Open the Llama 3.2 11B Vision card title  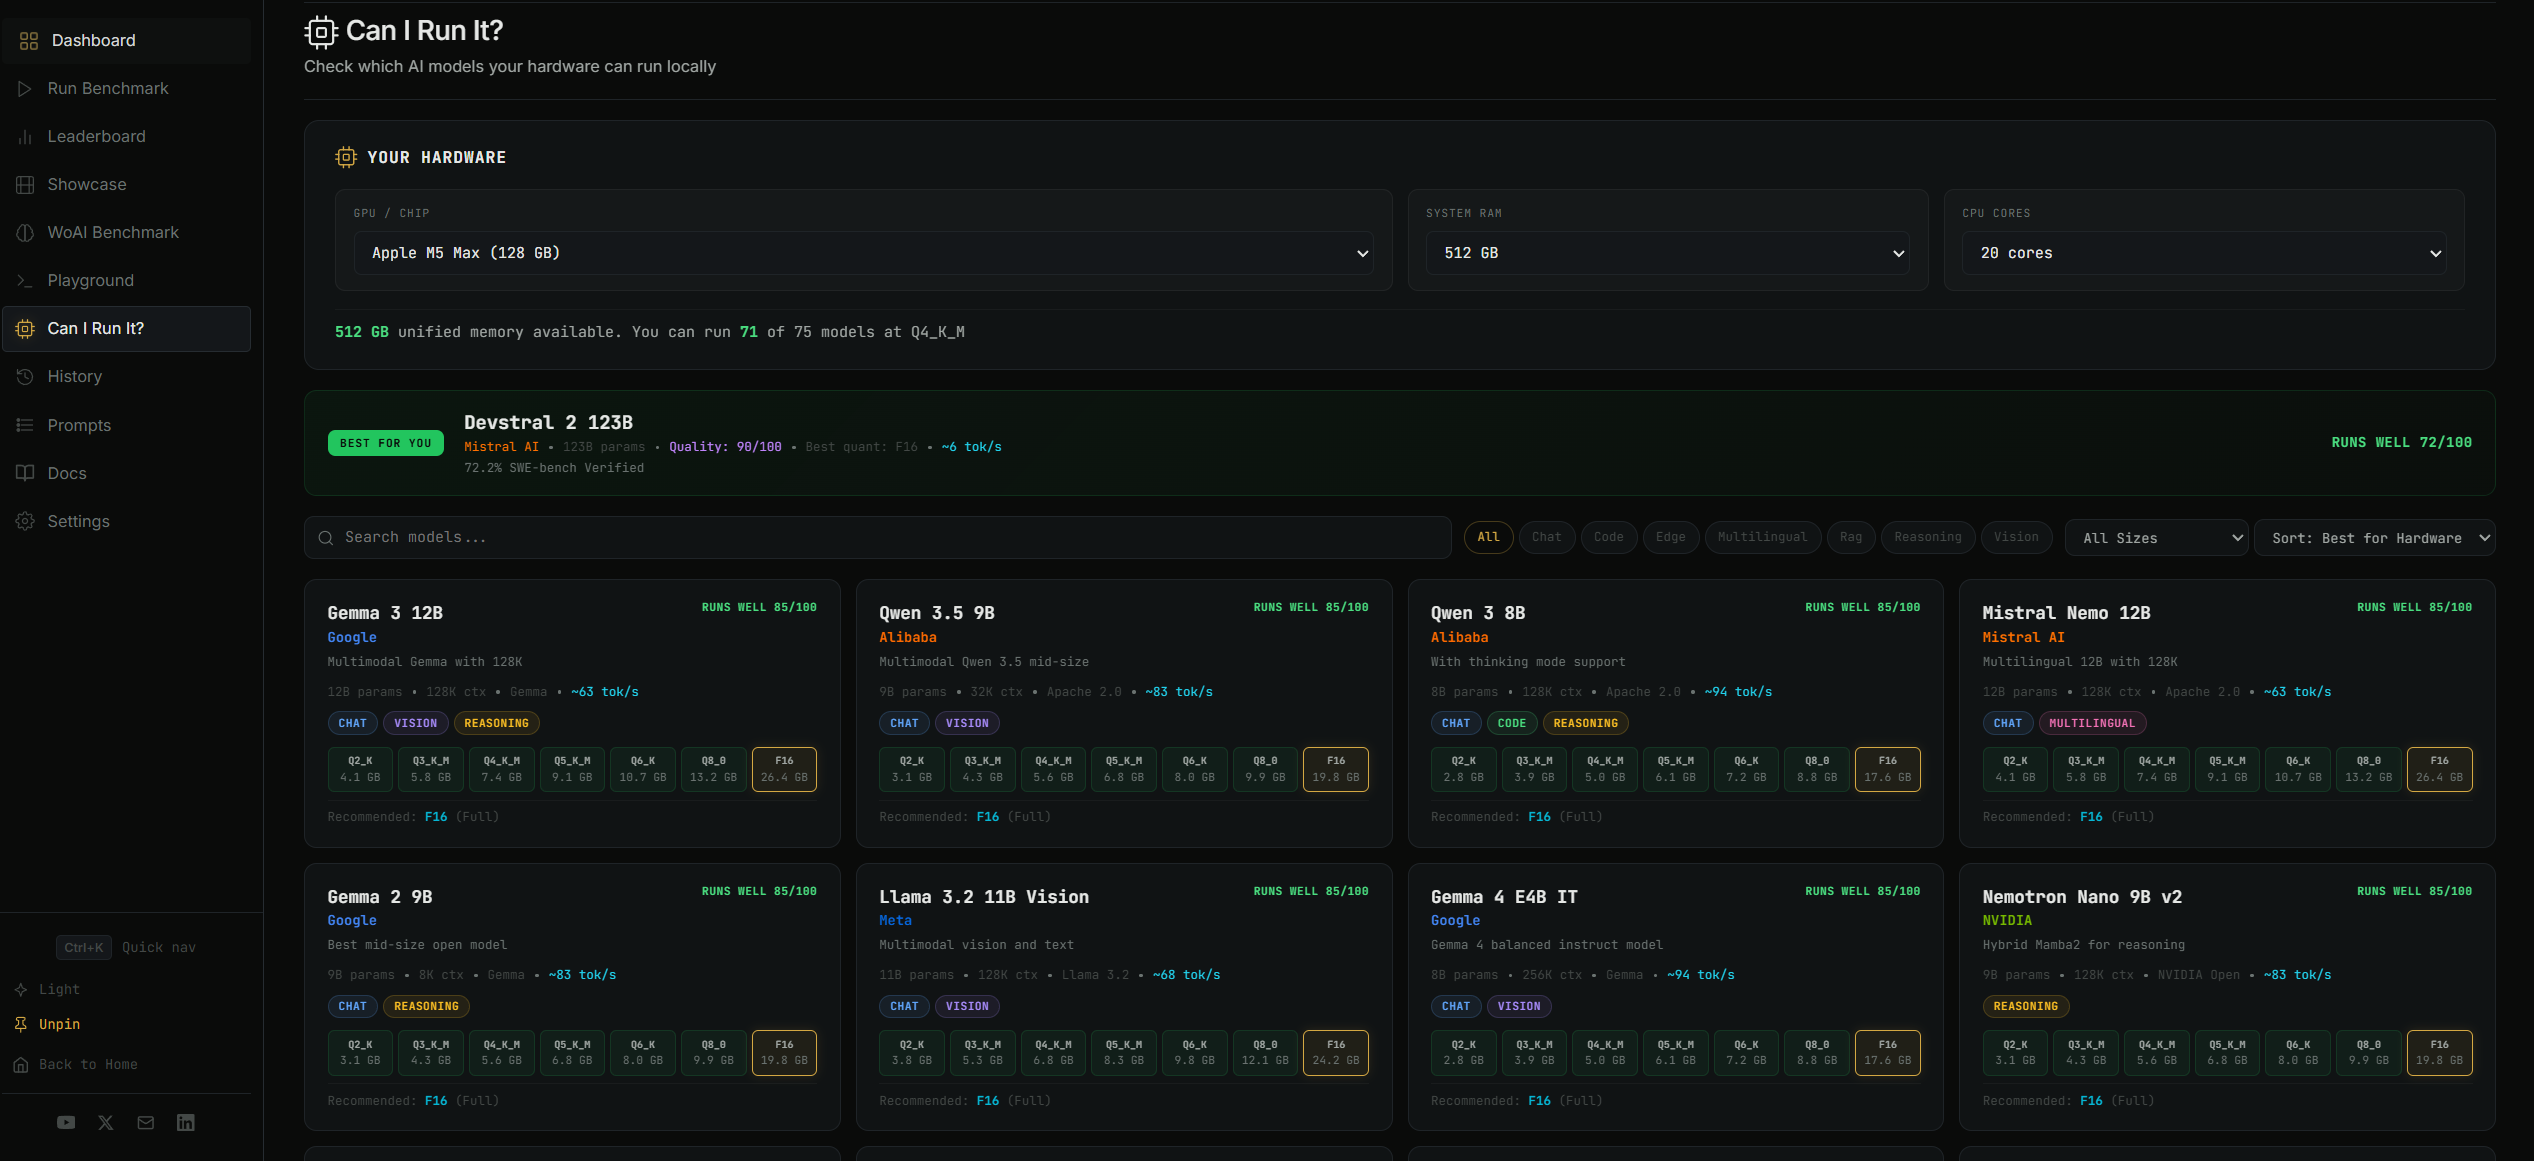click(984, 897)
